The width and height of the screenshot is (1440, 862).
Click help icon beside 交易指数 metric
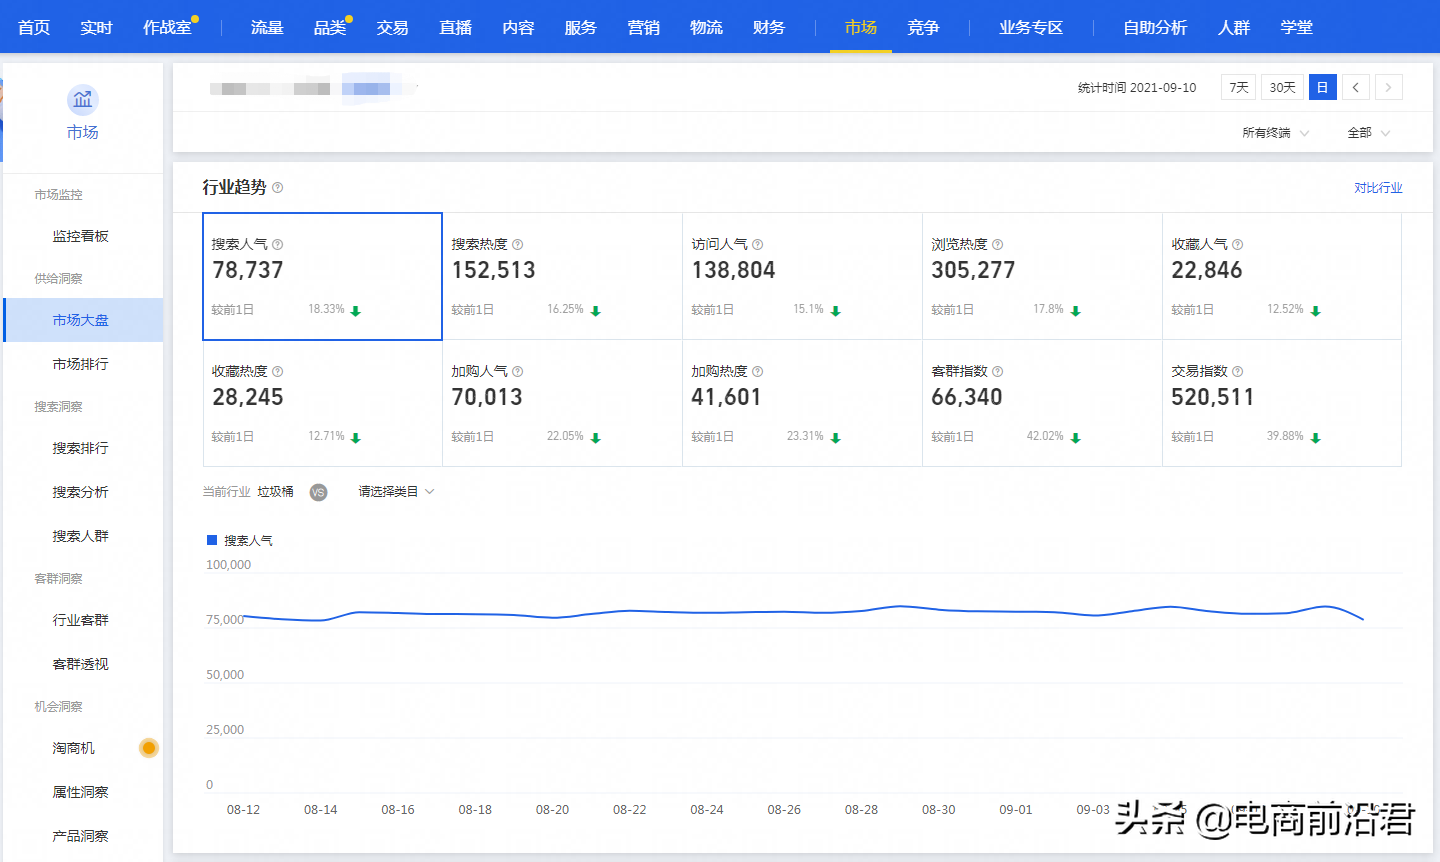(1238, 371)
